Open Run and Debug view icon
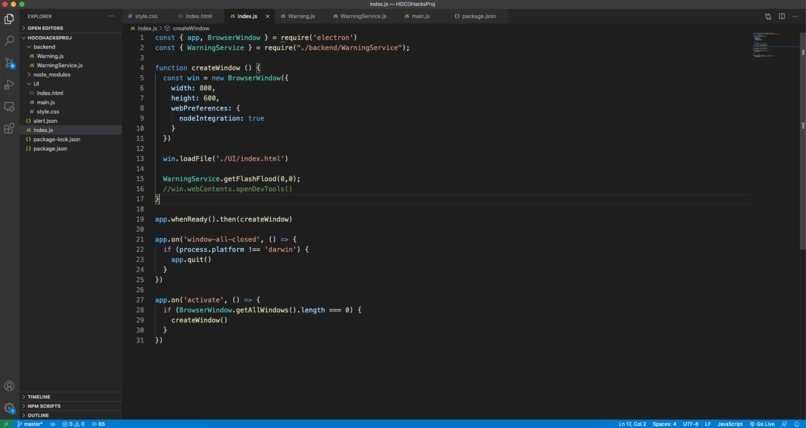Image resolution: width=806 pixels, height=428 pixels. (9, 85)
